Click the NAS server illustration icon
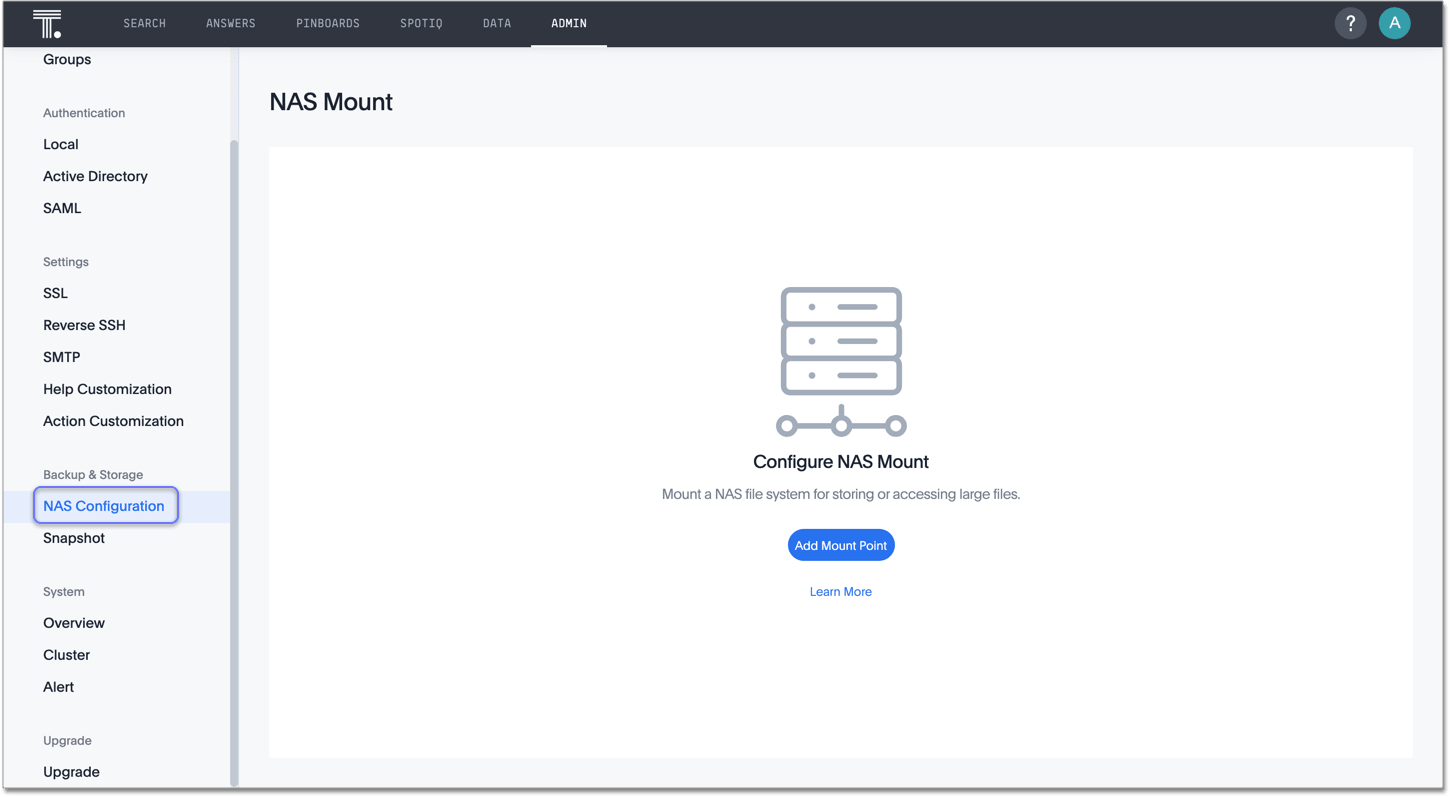This screenshot has width=1450, height=797. [841, 358]
